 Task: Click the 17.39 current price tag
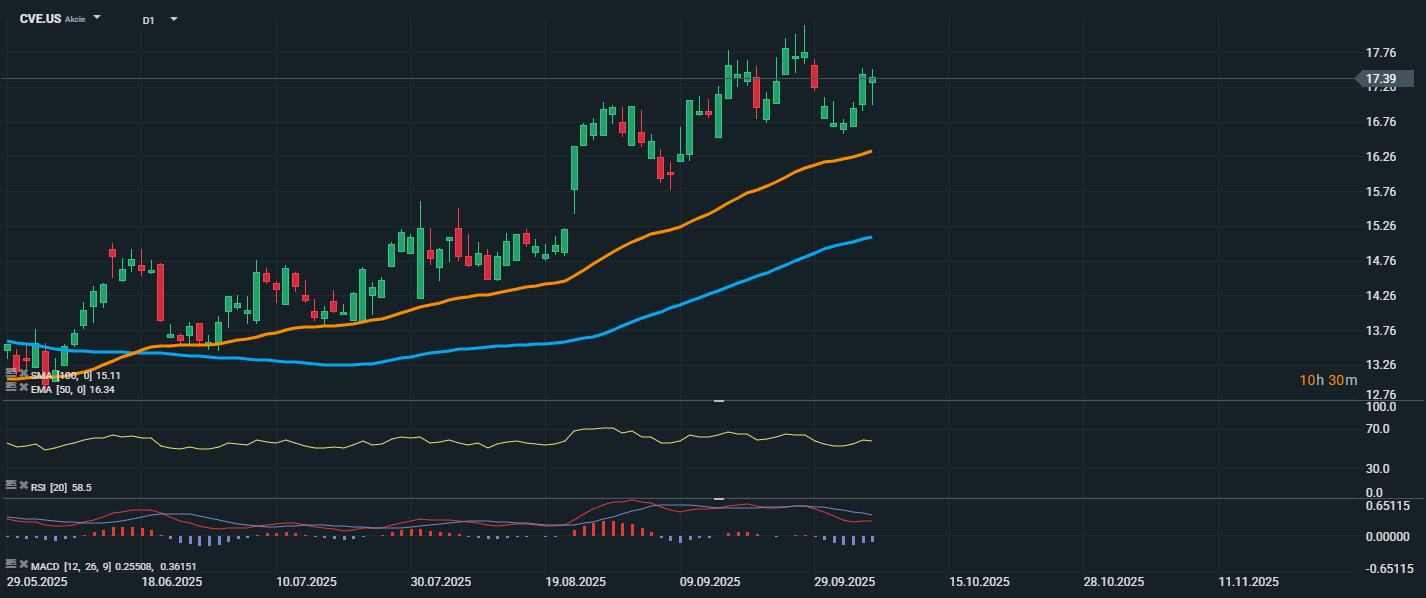[x=1381, y=79]
